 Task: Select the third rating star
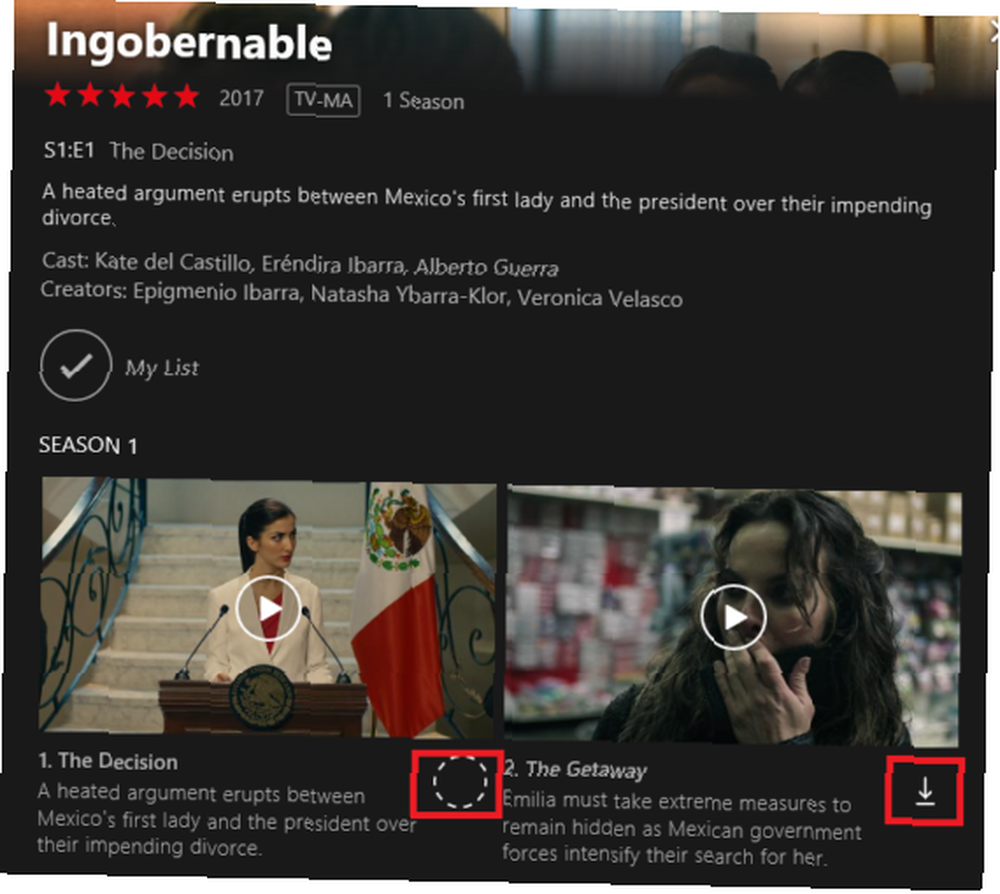pos(122,96)
